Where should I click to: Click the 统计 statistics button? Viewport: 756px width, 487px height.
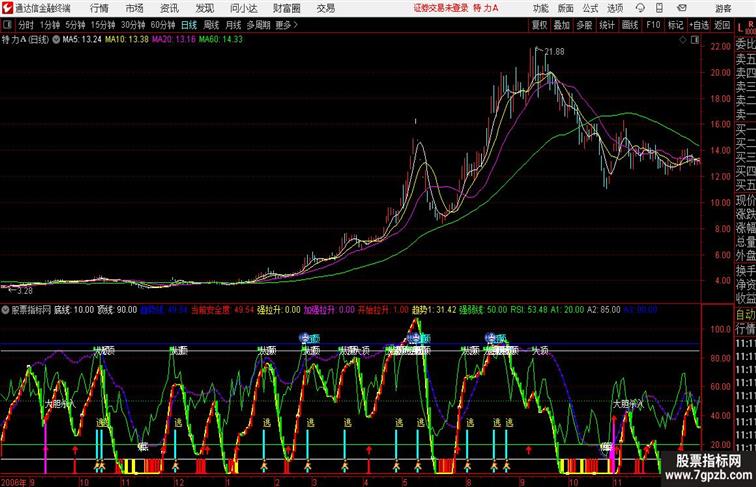[607, 25]
